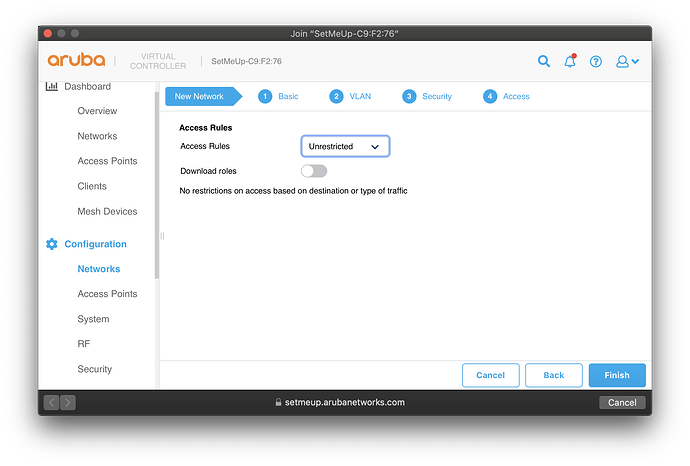Open the Access Rules Unrestricted dropdown
Screen dimensions: 690x466
pos(345,146)
